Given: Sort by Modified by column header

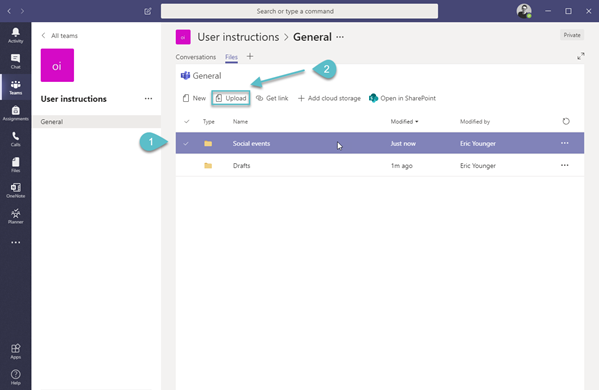Looking at the screenshot, I should tap(474, 121).
